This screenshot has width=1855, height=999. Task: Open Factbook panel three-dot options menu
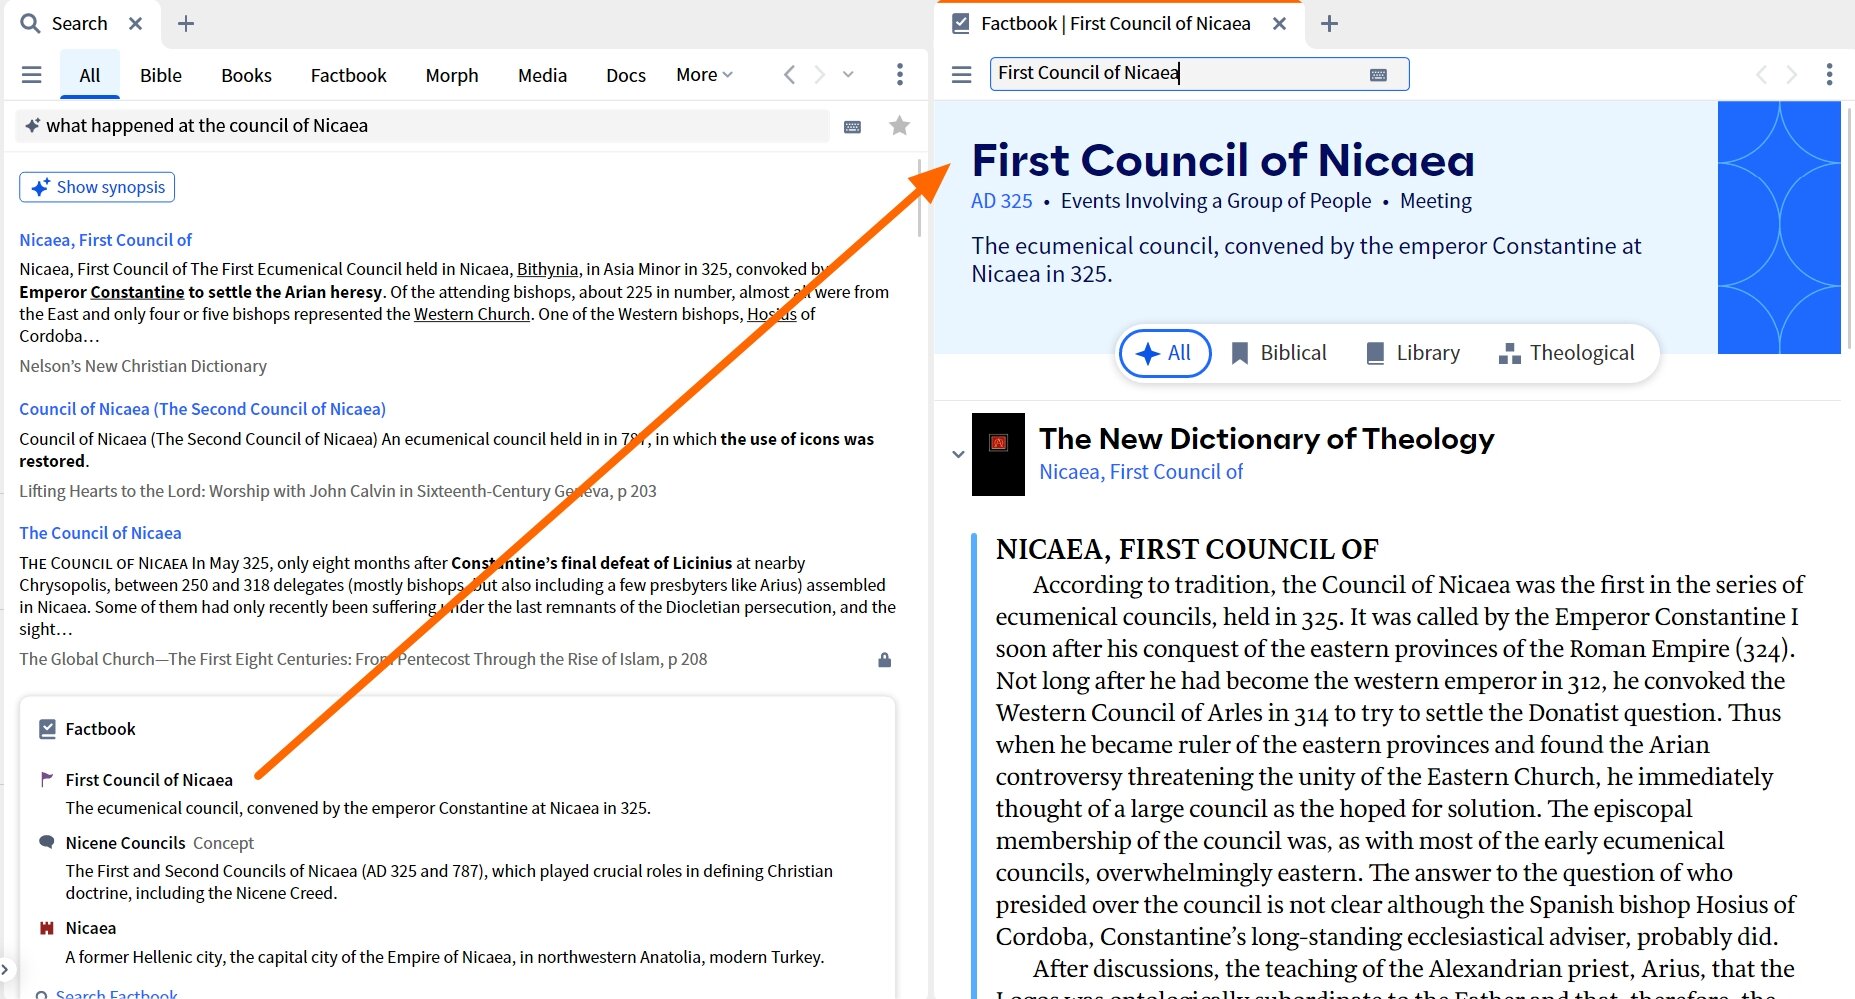pos(1829,75)
